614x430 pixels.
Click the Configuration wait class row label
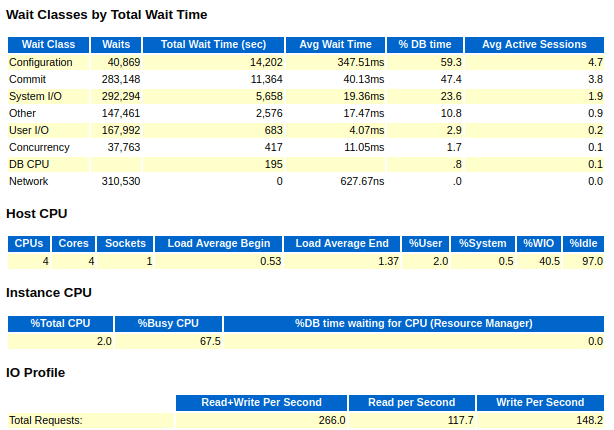(x=41, y=62)
